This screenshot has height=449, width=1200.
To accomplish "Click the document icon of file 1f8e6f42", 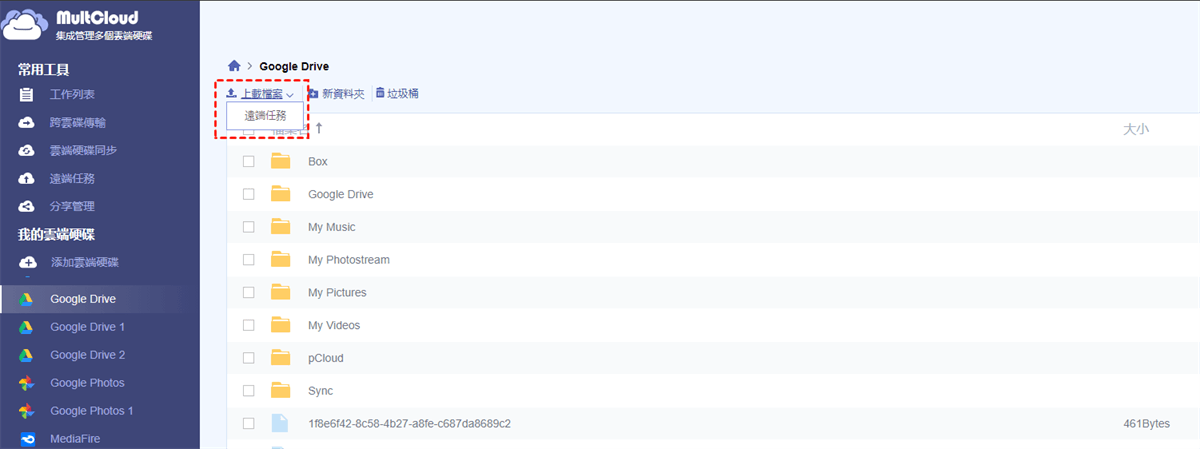I will [x=280, y=423].
